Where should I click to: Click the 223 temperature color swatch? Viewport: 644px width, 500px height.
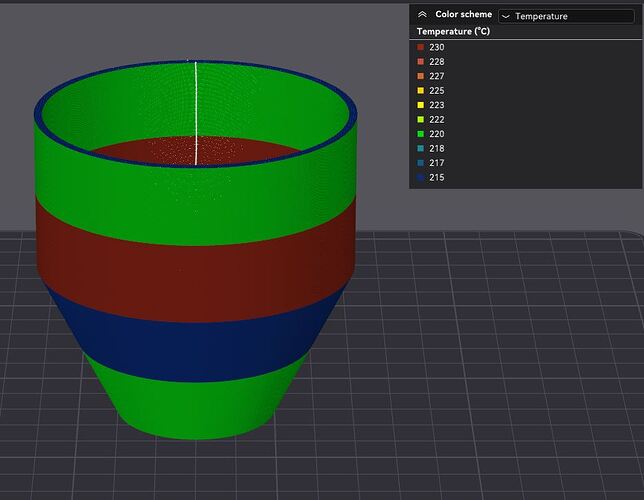tap(420, 105)
